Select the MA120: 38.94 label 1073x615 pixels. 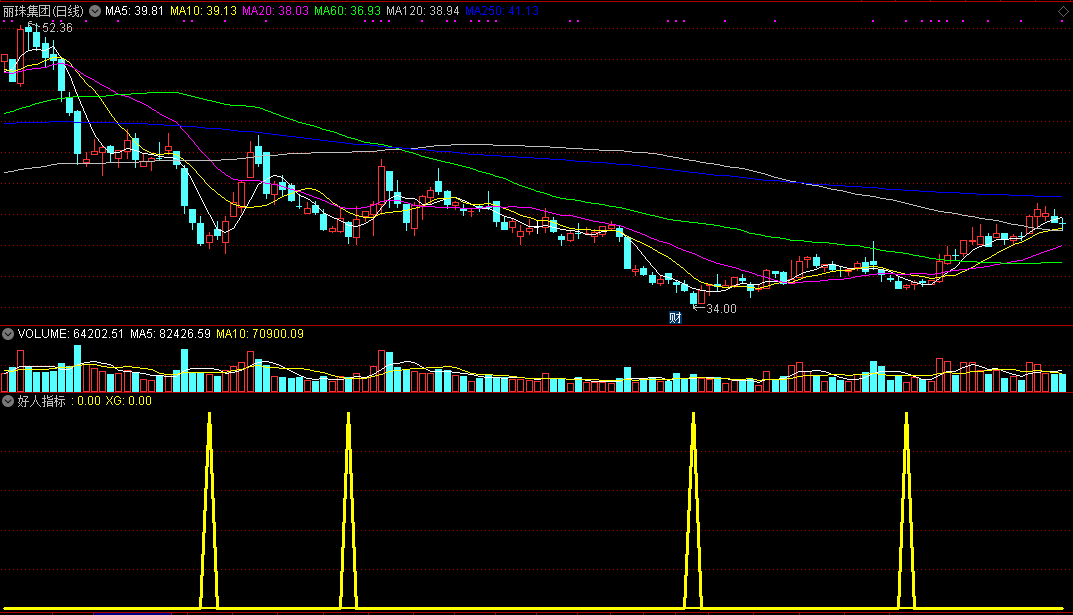423,11
